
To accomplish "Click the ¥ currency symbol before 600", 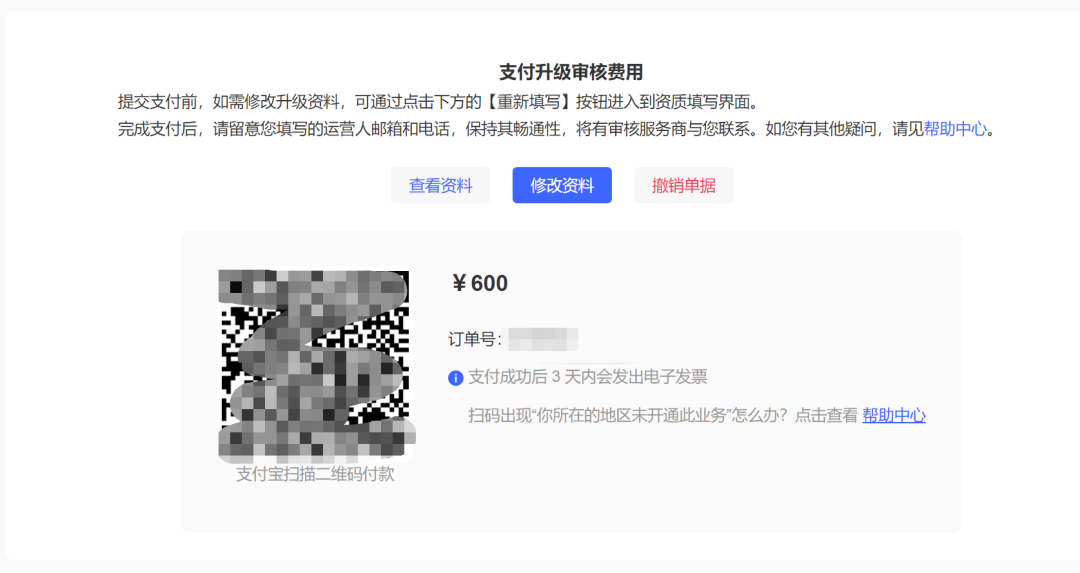I will coord(459,283).
